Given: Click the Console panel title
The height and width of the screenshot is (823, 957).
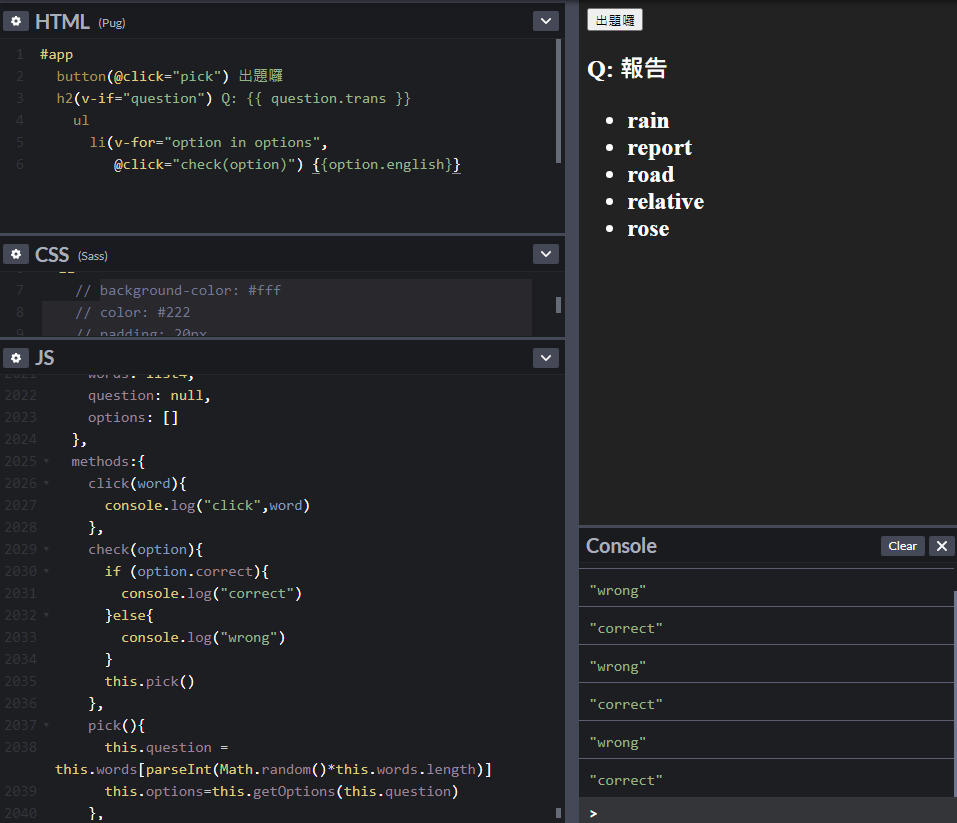Looking at the screenshot, I should (621, 546).
